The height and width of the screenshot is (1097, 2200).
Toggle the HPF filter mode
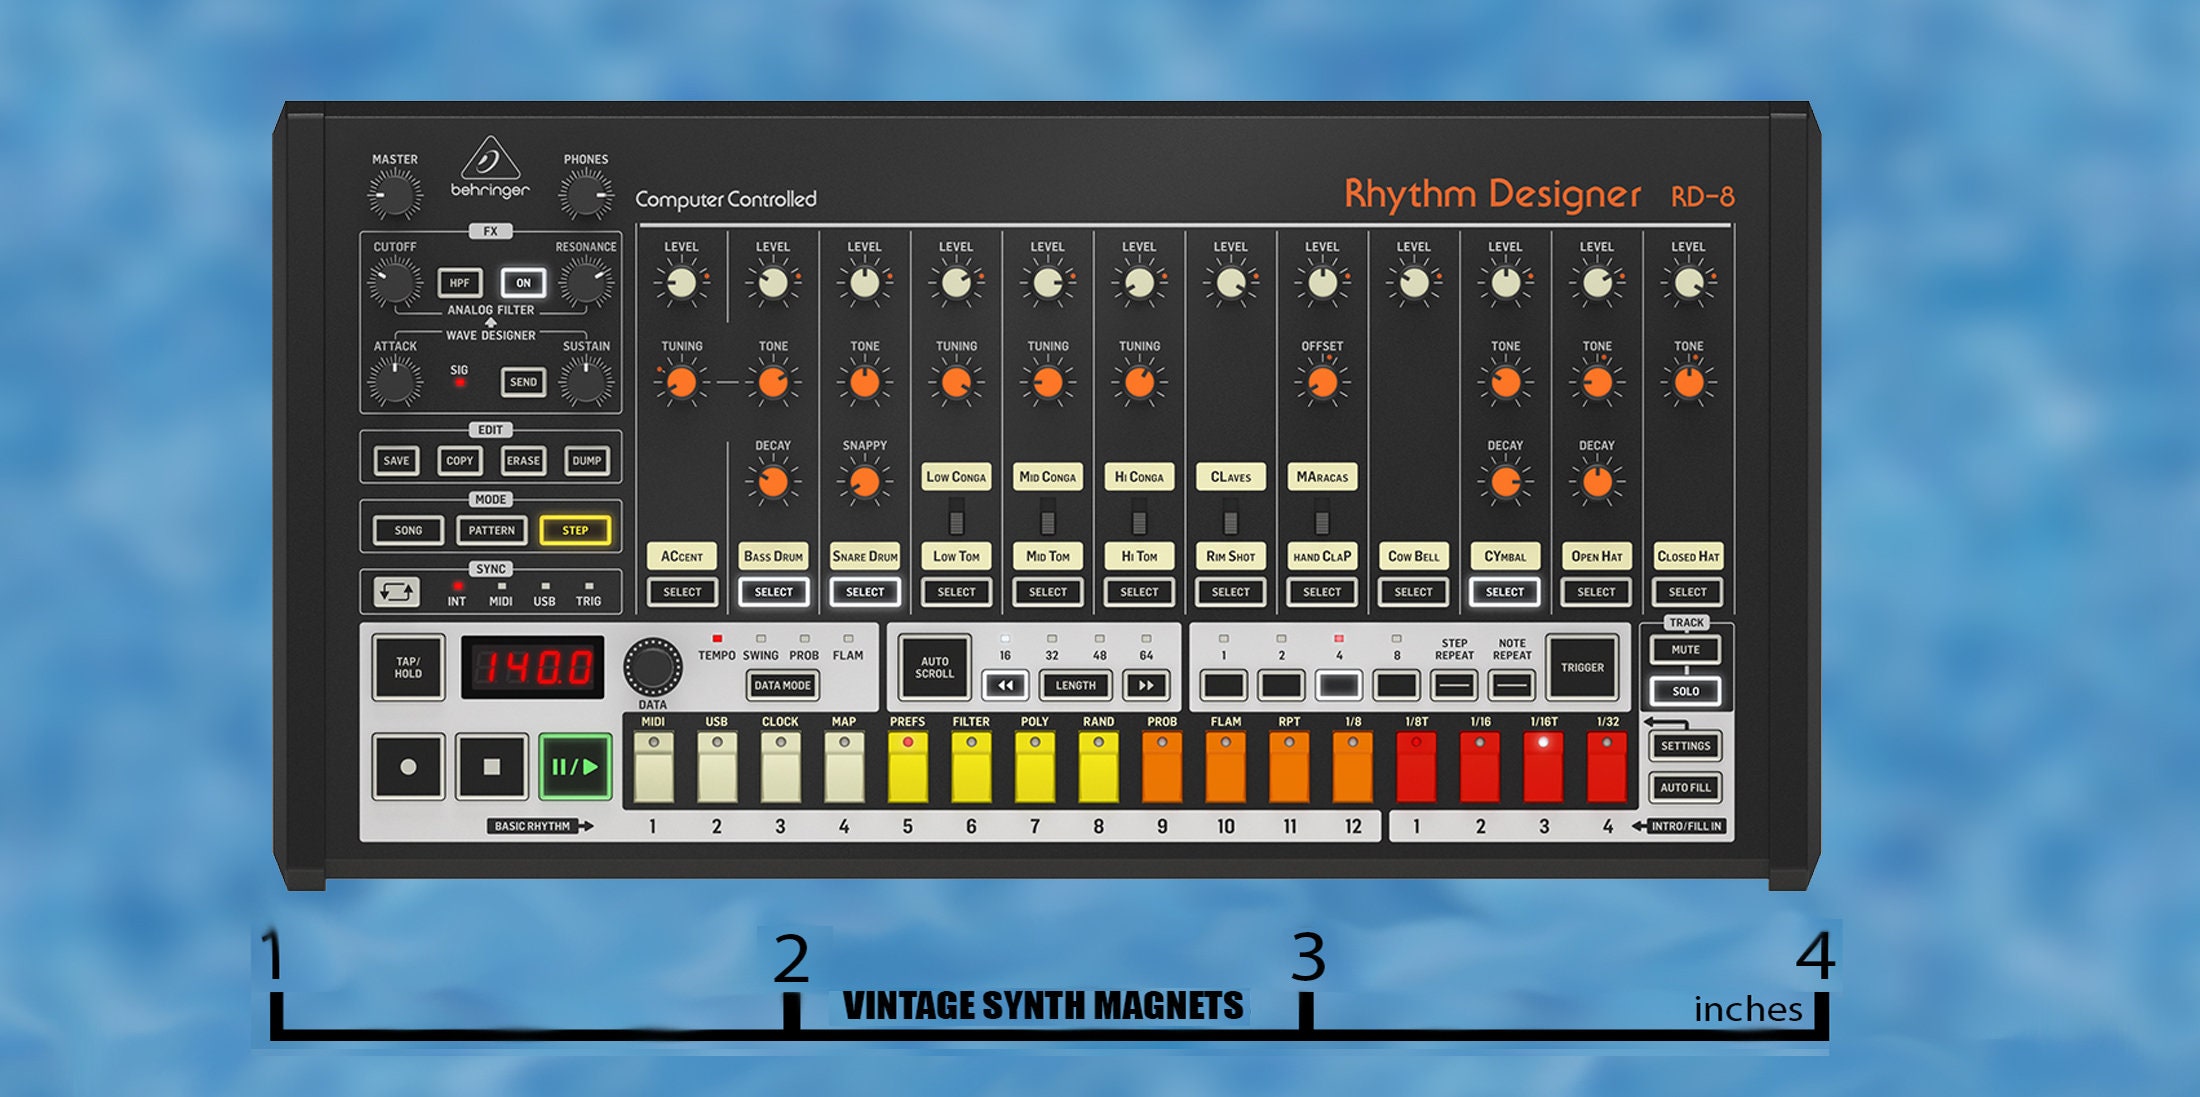(459, 283)
